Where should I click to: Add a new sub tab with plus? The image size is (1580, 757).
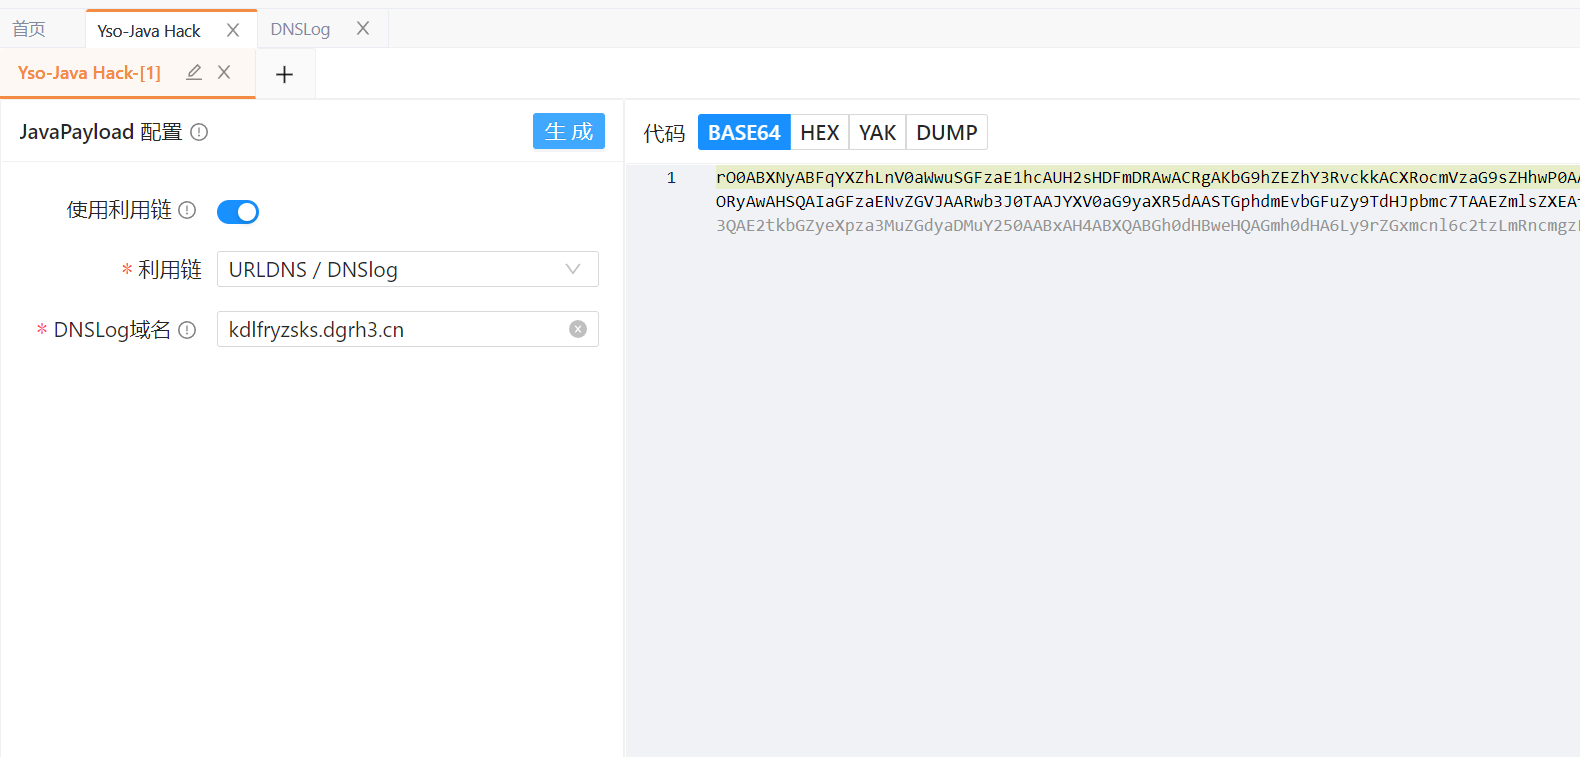pyautogui.click(x=284, y=74)
